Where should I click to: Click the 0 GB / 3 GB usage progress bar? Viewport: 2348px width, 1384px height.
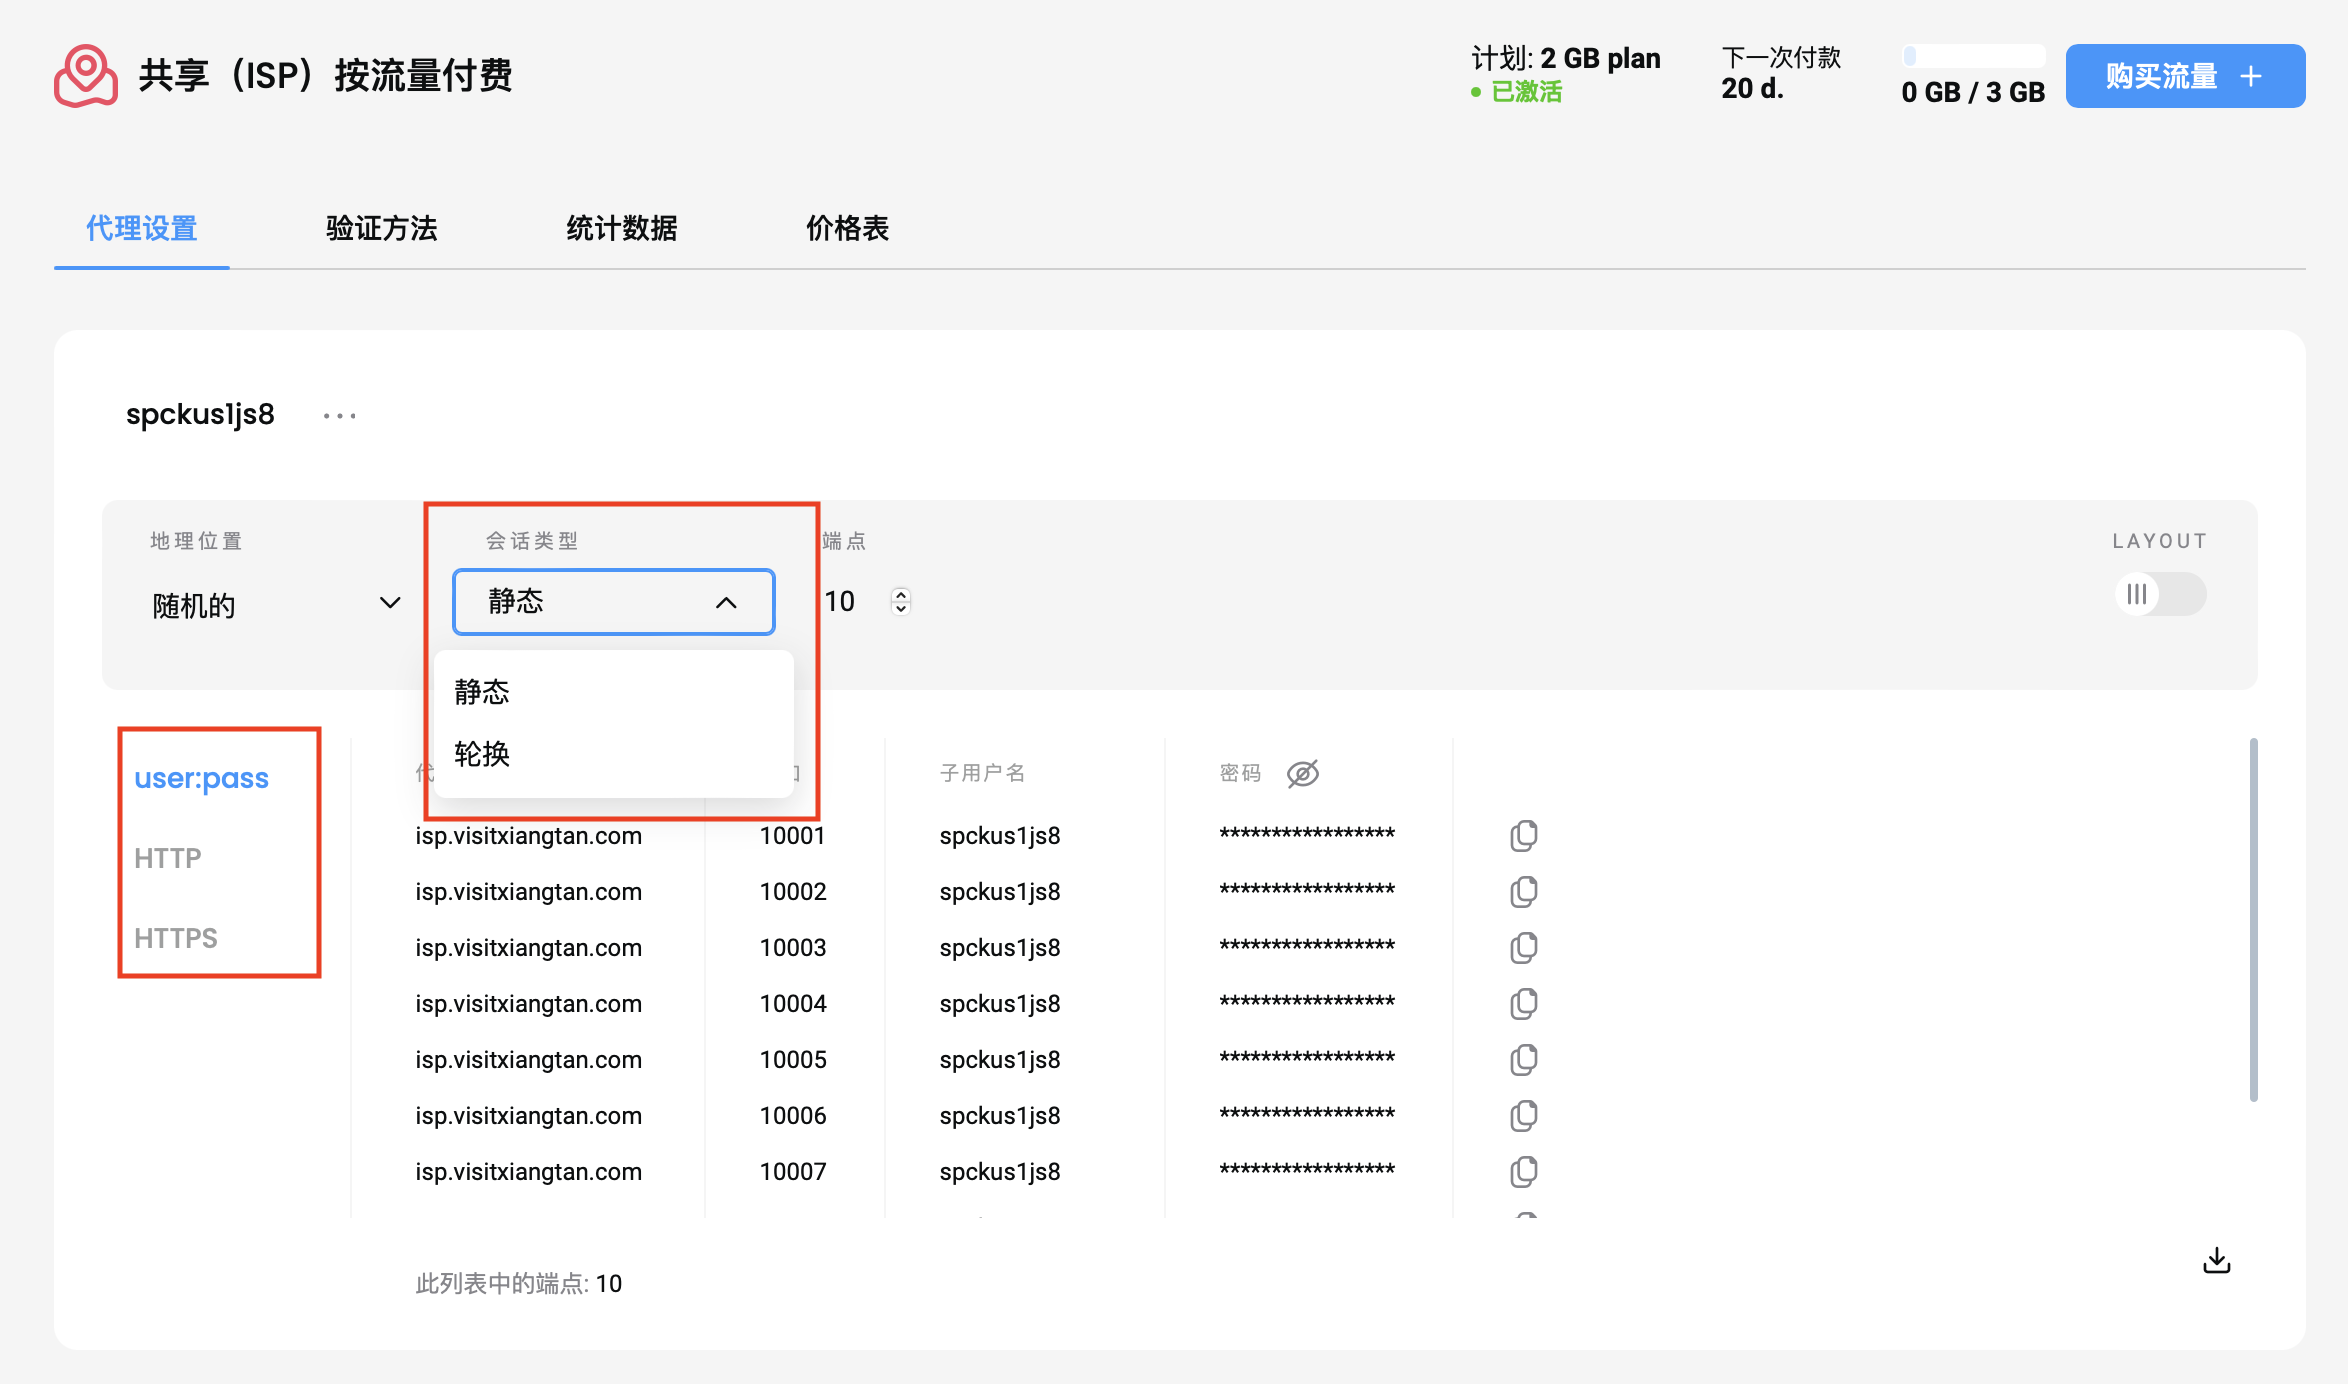1973,56
